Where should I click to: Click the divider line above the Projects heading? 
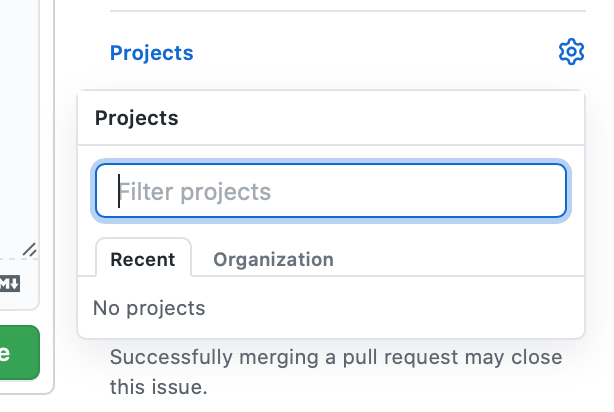pos(348,11)
